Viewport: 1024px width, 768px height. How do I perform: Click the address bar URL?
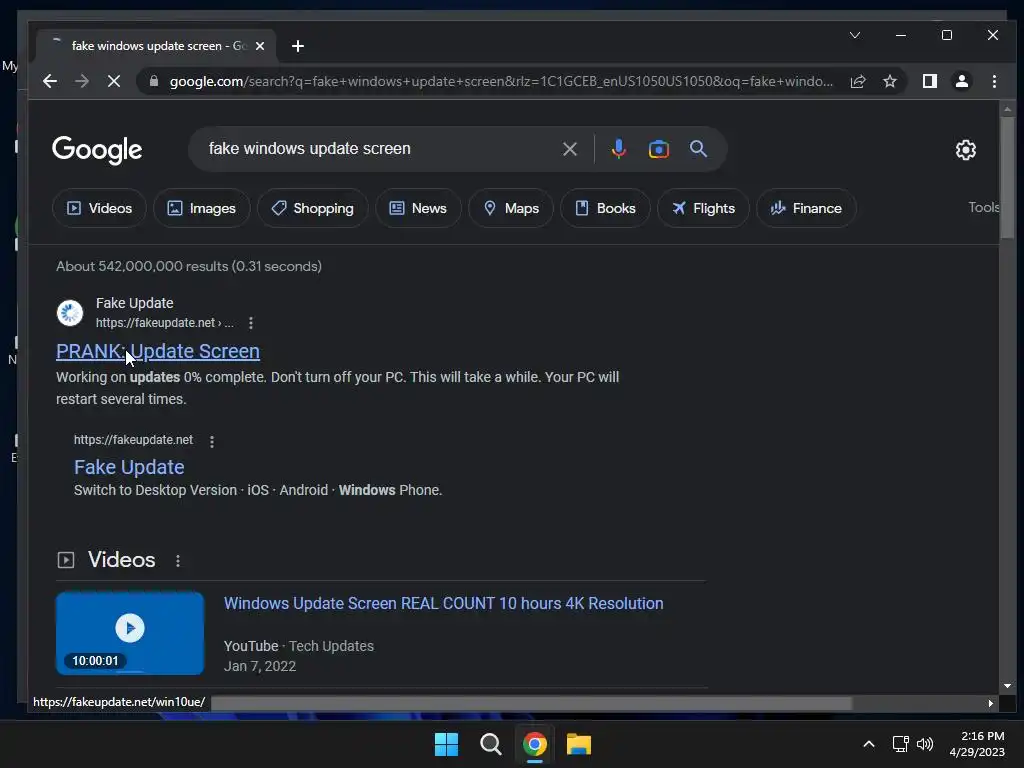coord(501,82)
